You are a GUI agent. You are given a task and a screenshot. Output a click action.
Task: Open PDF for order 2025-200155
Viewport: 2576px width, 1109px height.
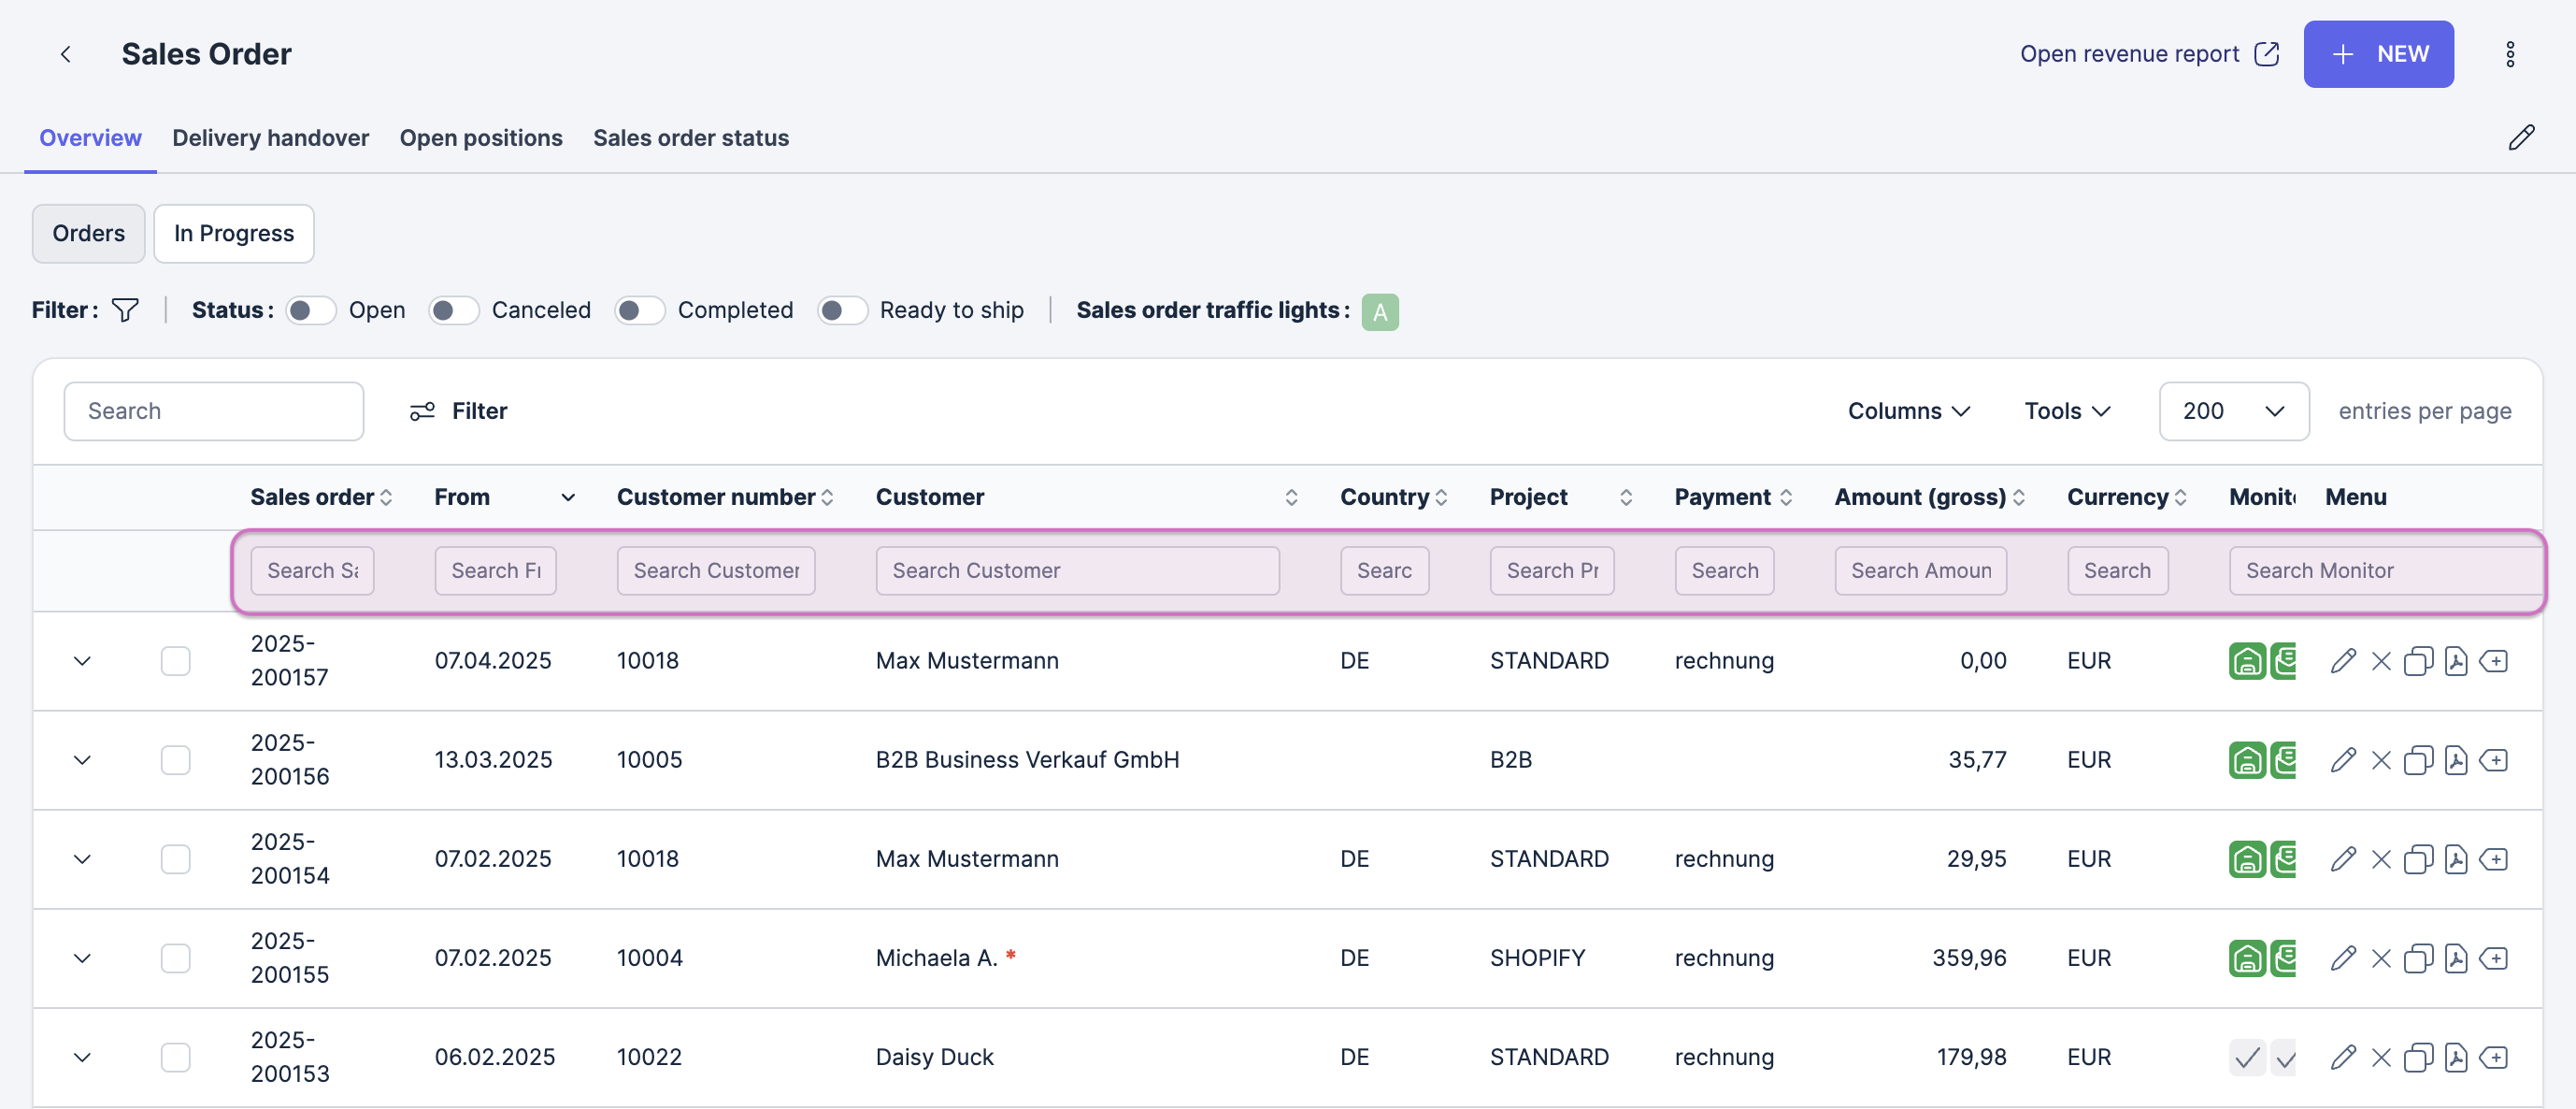coord(2456,958)
